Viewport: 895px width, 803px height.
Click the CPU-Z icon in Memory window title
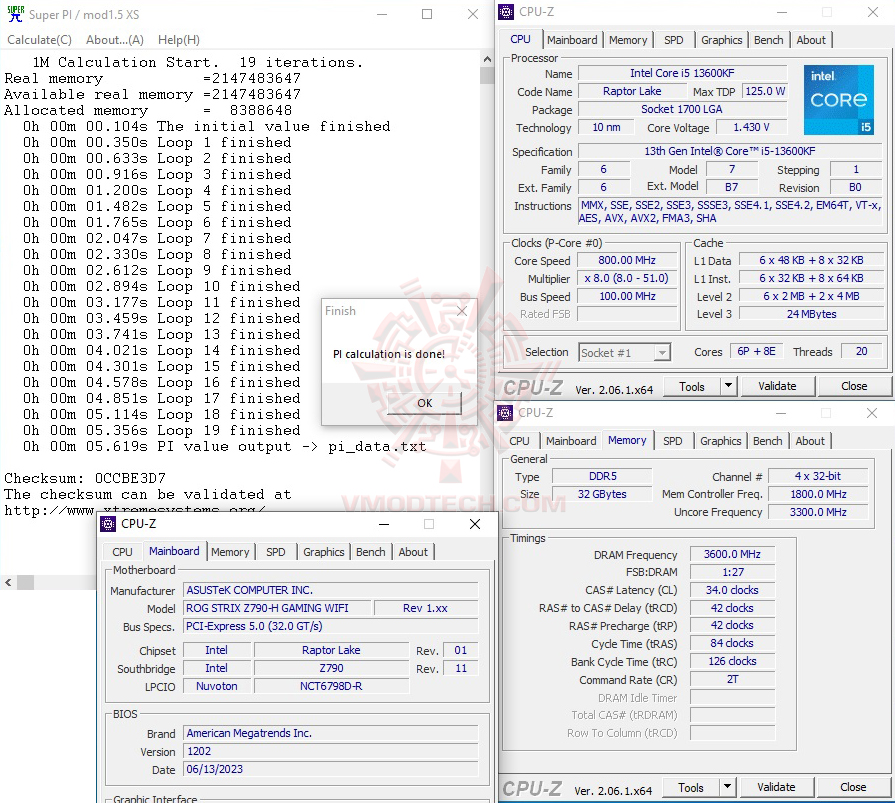[505, 412]
